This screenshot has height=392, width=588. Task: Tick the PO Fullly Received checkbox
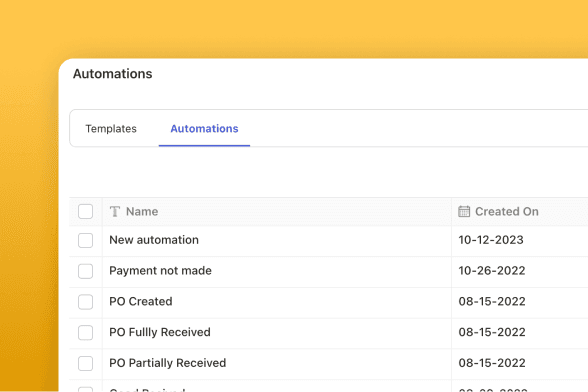pos(86,333)
